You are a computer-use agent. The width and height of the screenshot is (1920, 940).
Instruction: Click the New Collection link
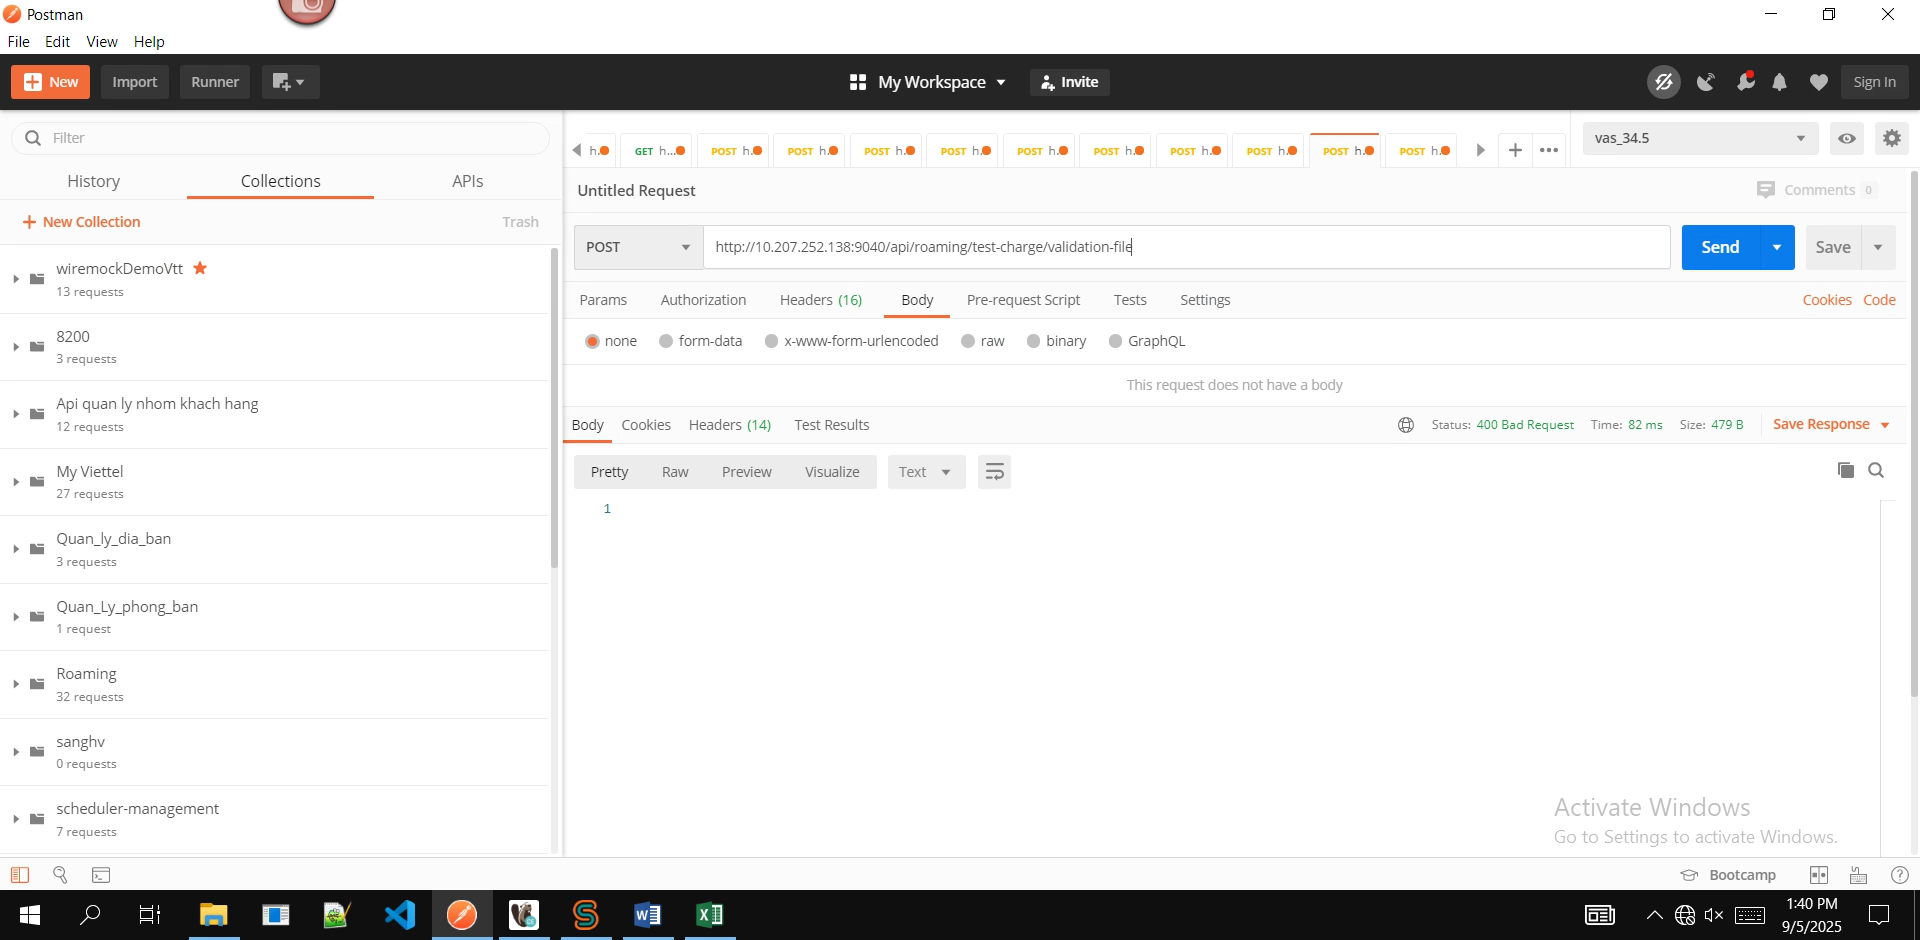(82, 222)
